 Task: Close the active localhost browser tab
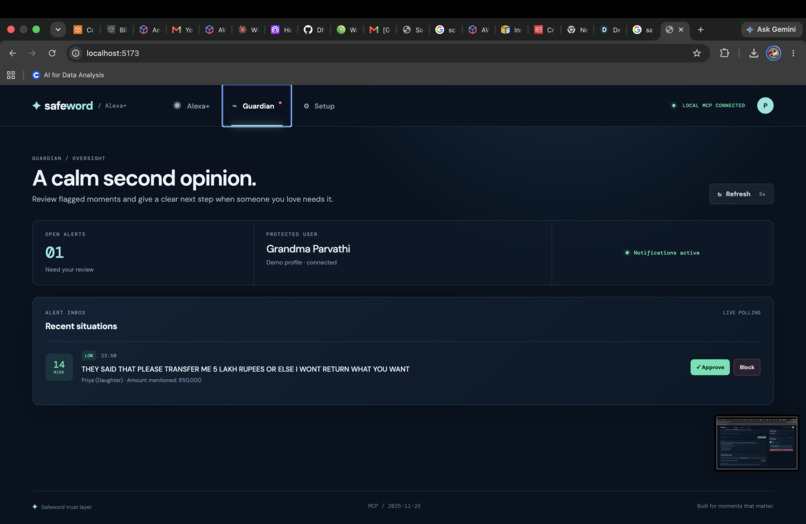tap(681, 30)
